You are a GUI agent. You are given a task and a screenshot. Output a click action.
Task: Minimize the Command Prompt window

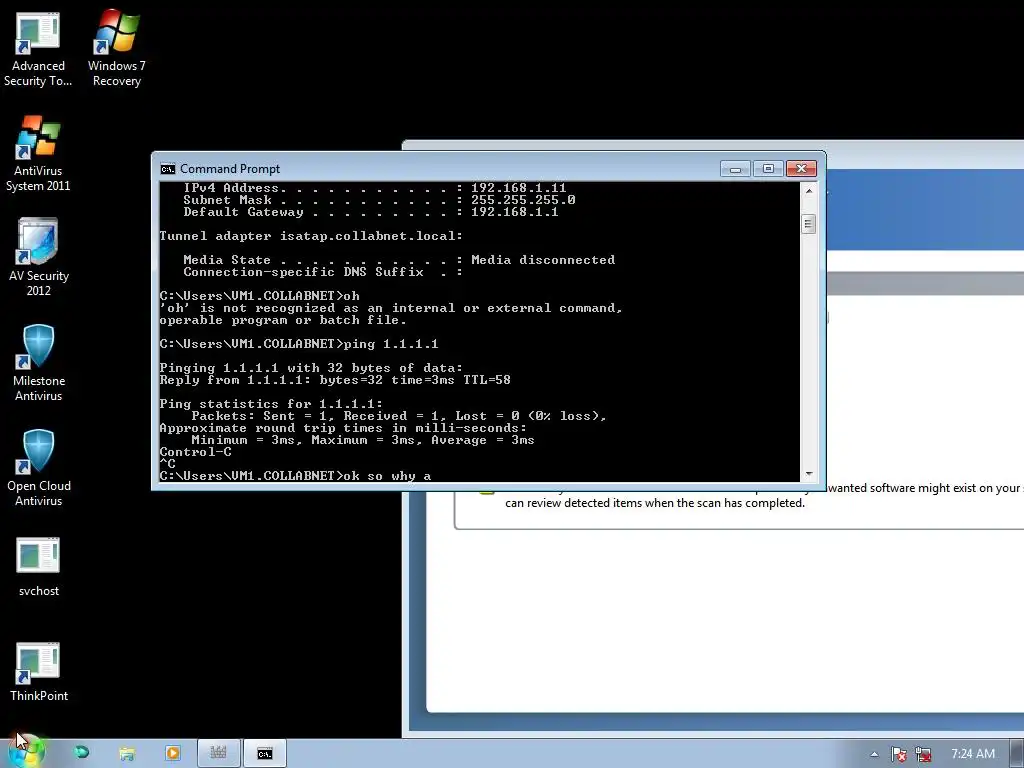[x=735, y=168]
